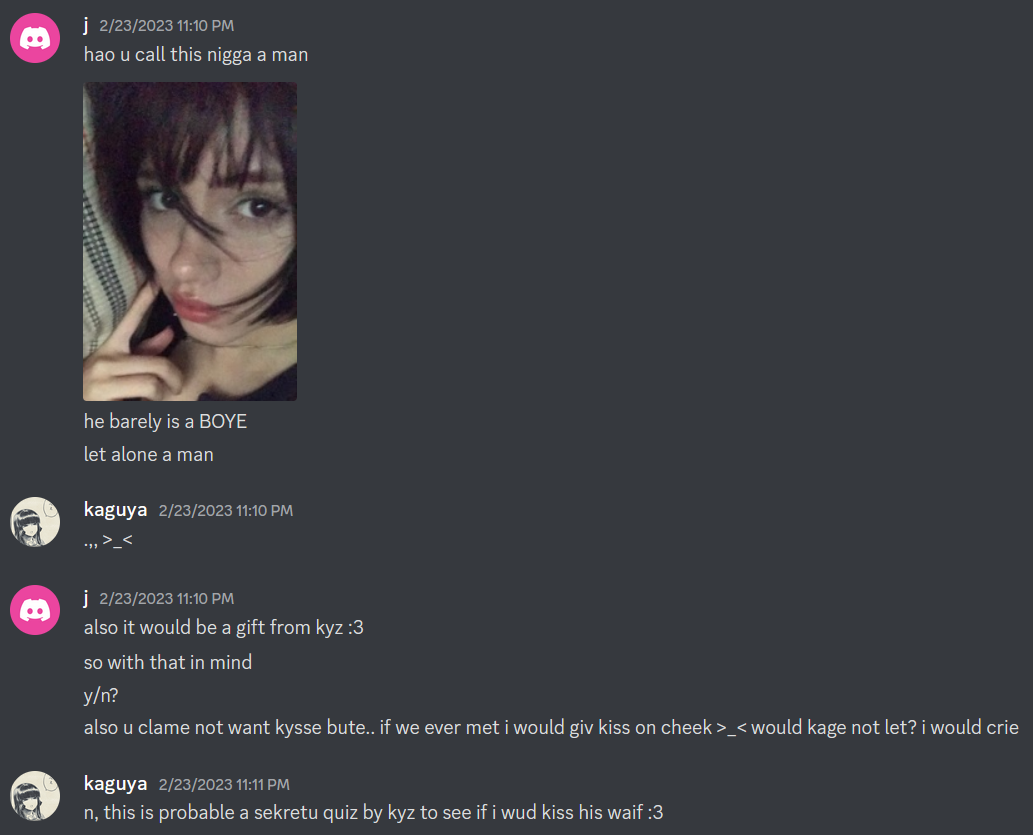Click kaguya's avatar beside the 'sekretu quiz' message

click(35, 796)
